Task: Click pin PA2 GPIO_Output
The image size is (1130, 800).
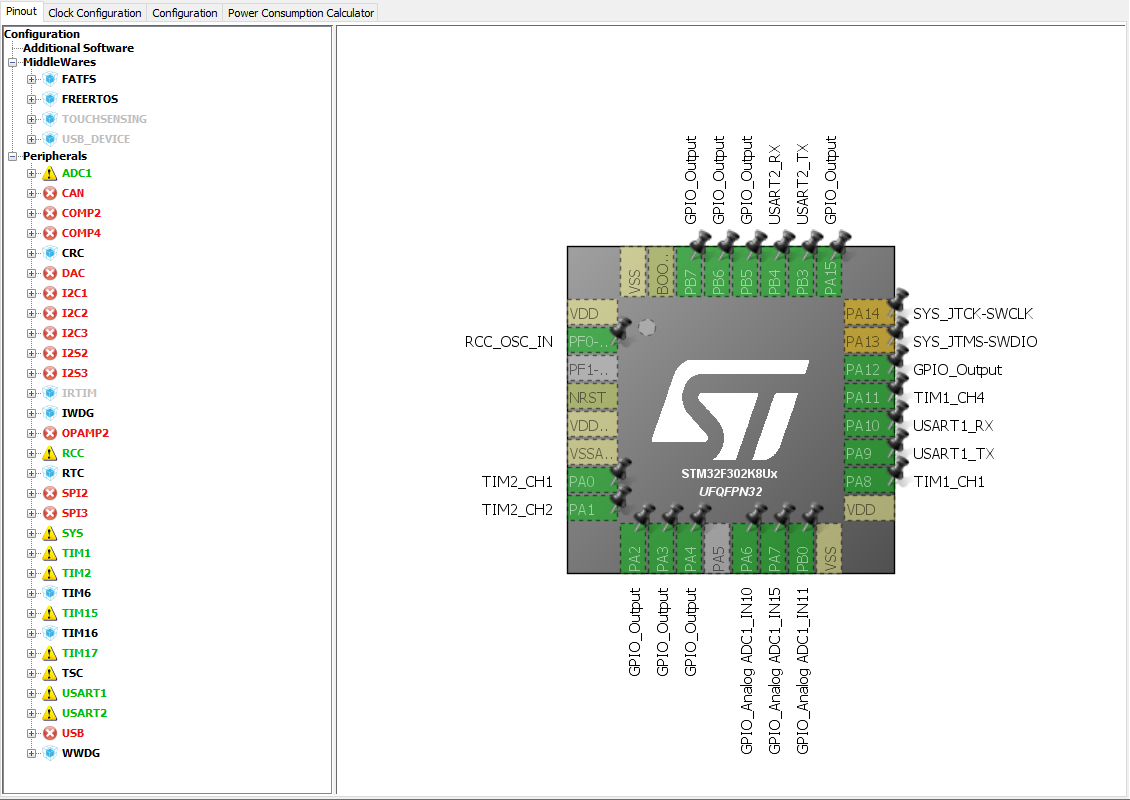Action: [634, 548]
